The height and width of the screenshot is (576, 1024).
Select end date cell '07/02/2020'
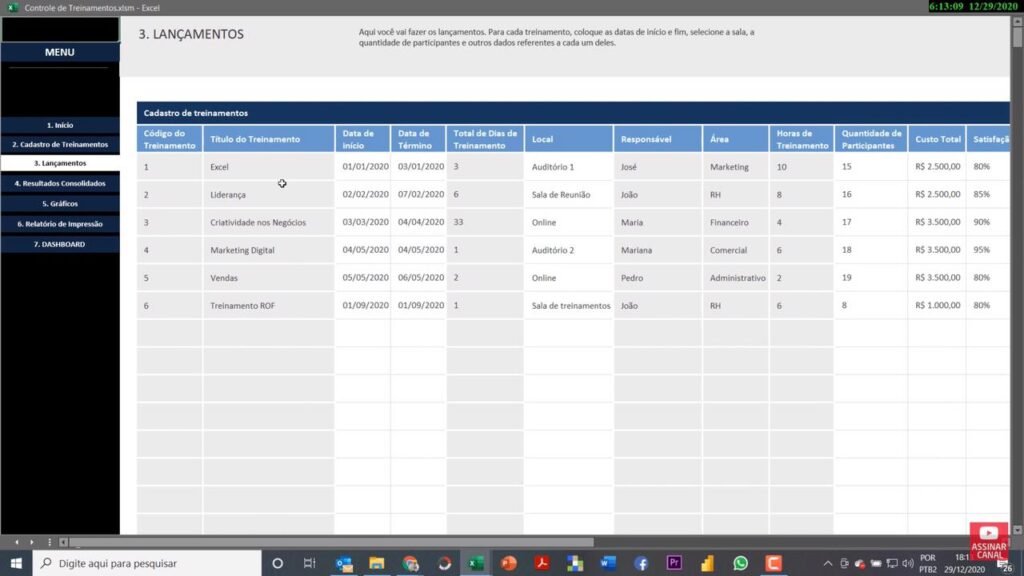pyautogui.click(x=419, y=195)
